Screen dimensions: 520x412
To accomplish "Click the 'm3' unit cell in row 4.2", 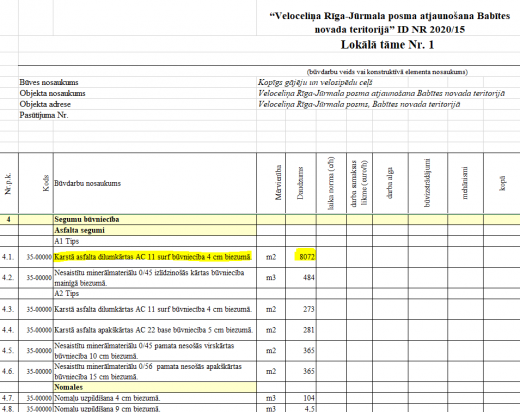I will click(x=271, y=278).
